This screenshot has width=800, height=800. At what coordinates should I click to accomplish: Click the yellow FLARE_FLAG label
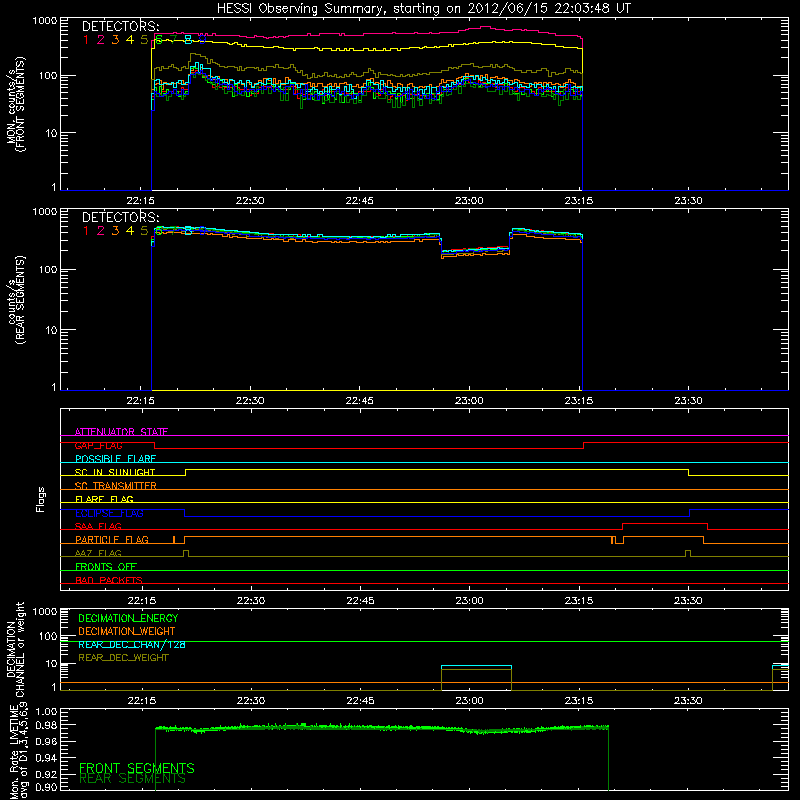[x=104, y=499]
